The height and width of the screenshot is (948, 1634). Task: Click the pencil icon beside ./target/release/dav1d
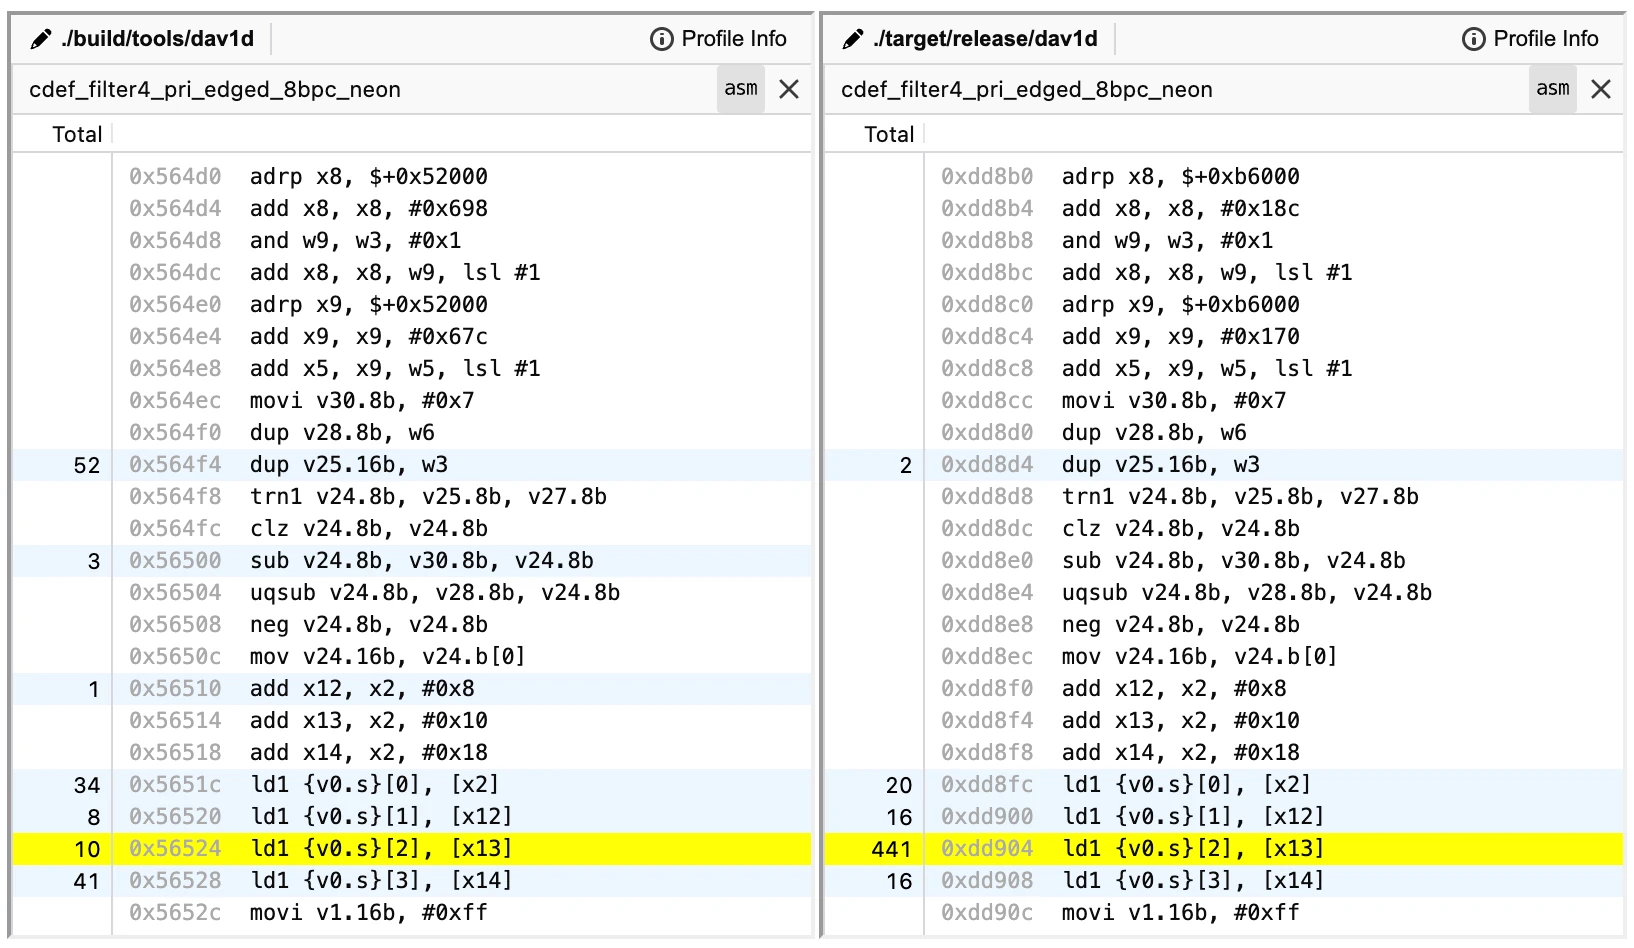852,38
